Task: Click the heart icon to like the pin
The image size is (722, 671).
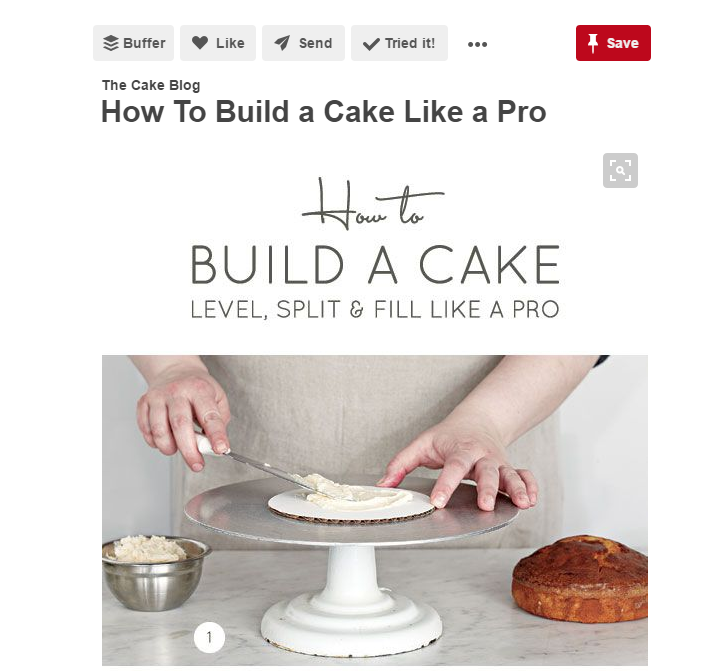Action: [x=200, y=43]
